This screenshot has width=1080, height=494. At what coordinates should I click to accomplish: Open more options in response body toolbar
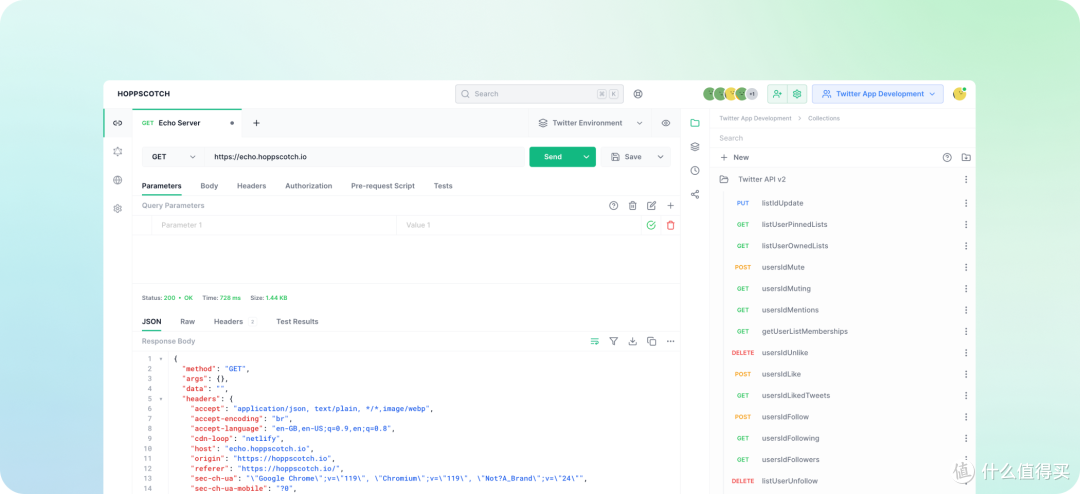(670, 341)
